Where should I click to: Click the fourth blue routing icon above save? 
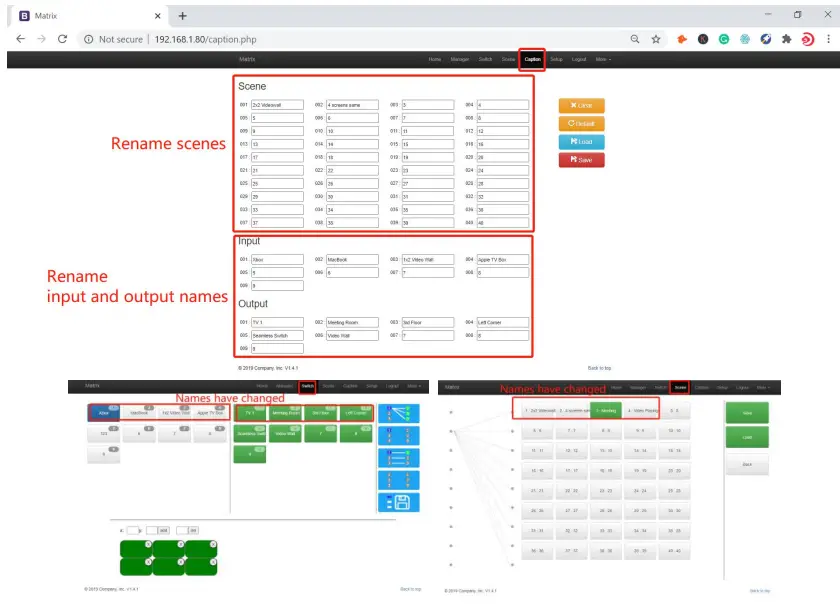[399, 480]
